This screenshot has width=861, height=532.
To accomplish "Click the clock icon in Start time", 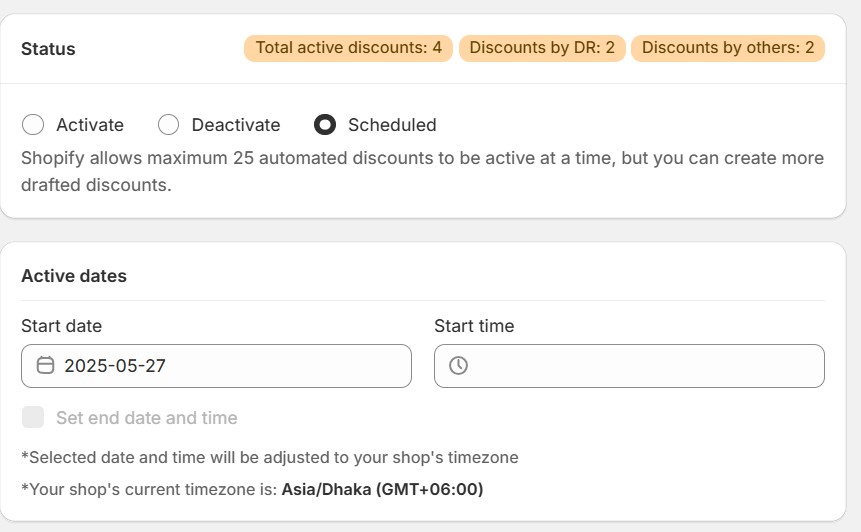I will click(x=458, y=366).
